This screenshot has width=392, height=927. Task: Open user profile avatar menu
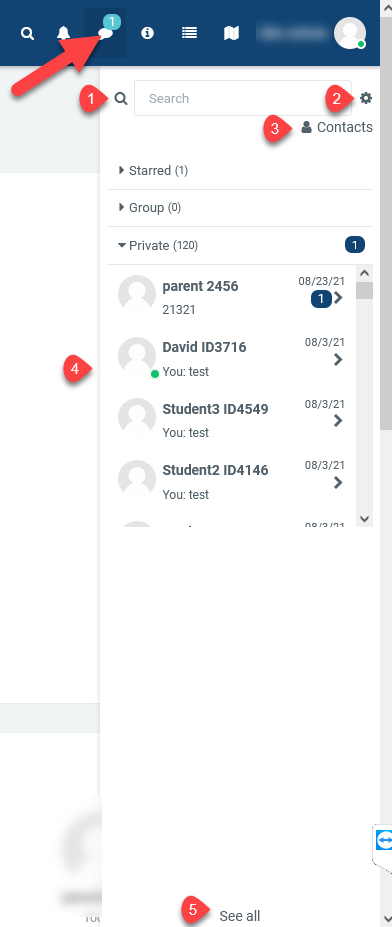(x=350, y=33)
